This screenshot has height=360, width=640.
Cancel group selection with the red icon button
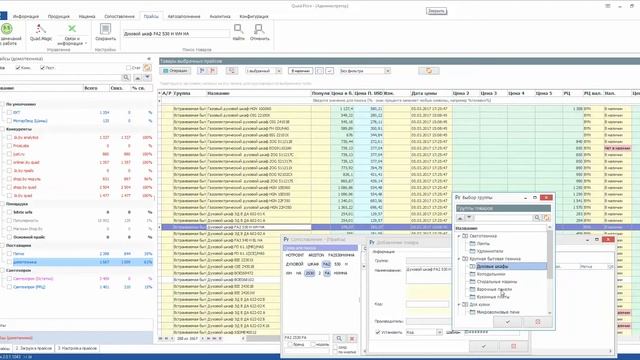pyautogui.click(x=538, y=322)
